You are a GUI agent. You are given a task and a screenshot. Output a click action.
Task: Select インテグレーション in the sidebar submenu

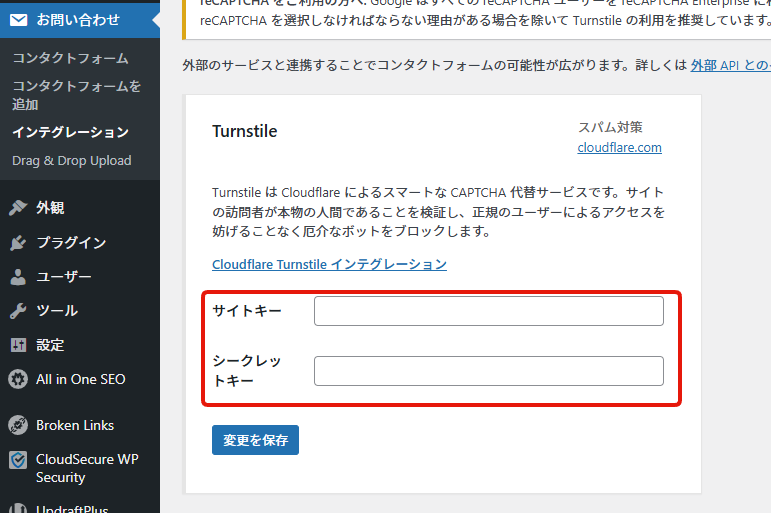point(70,132)
